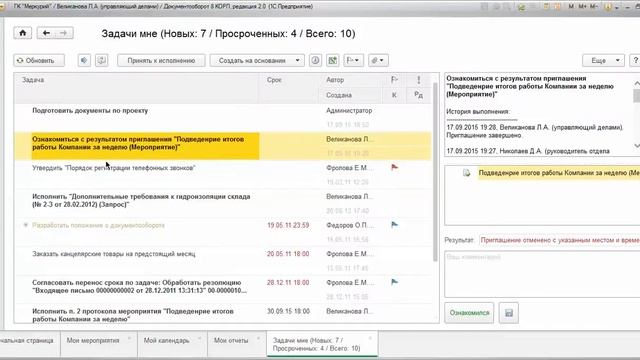Select task Утвердить Порядок регистрации телефонных звонков
The height and width of the screenshot is (360, 640).
[114, 168]
